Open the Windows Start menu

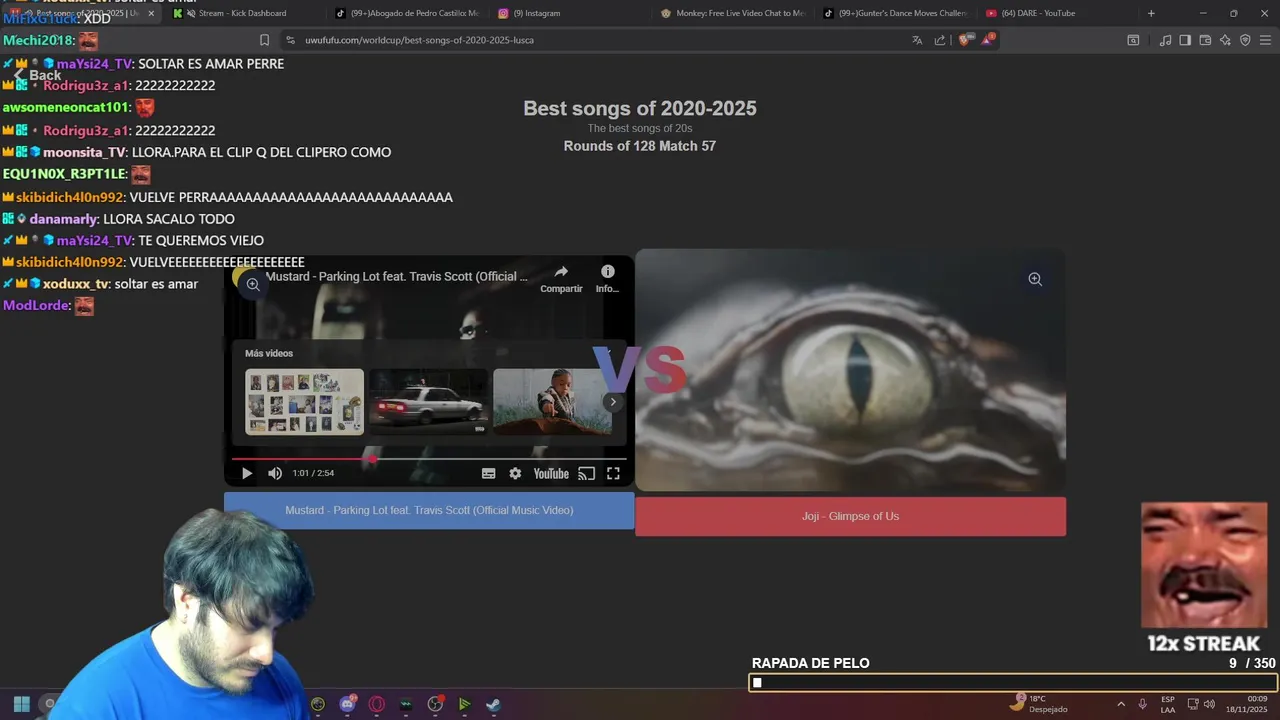(x=21, y=704)
